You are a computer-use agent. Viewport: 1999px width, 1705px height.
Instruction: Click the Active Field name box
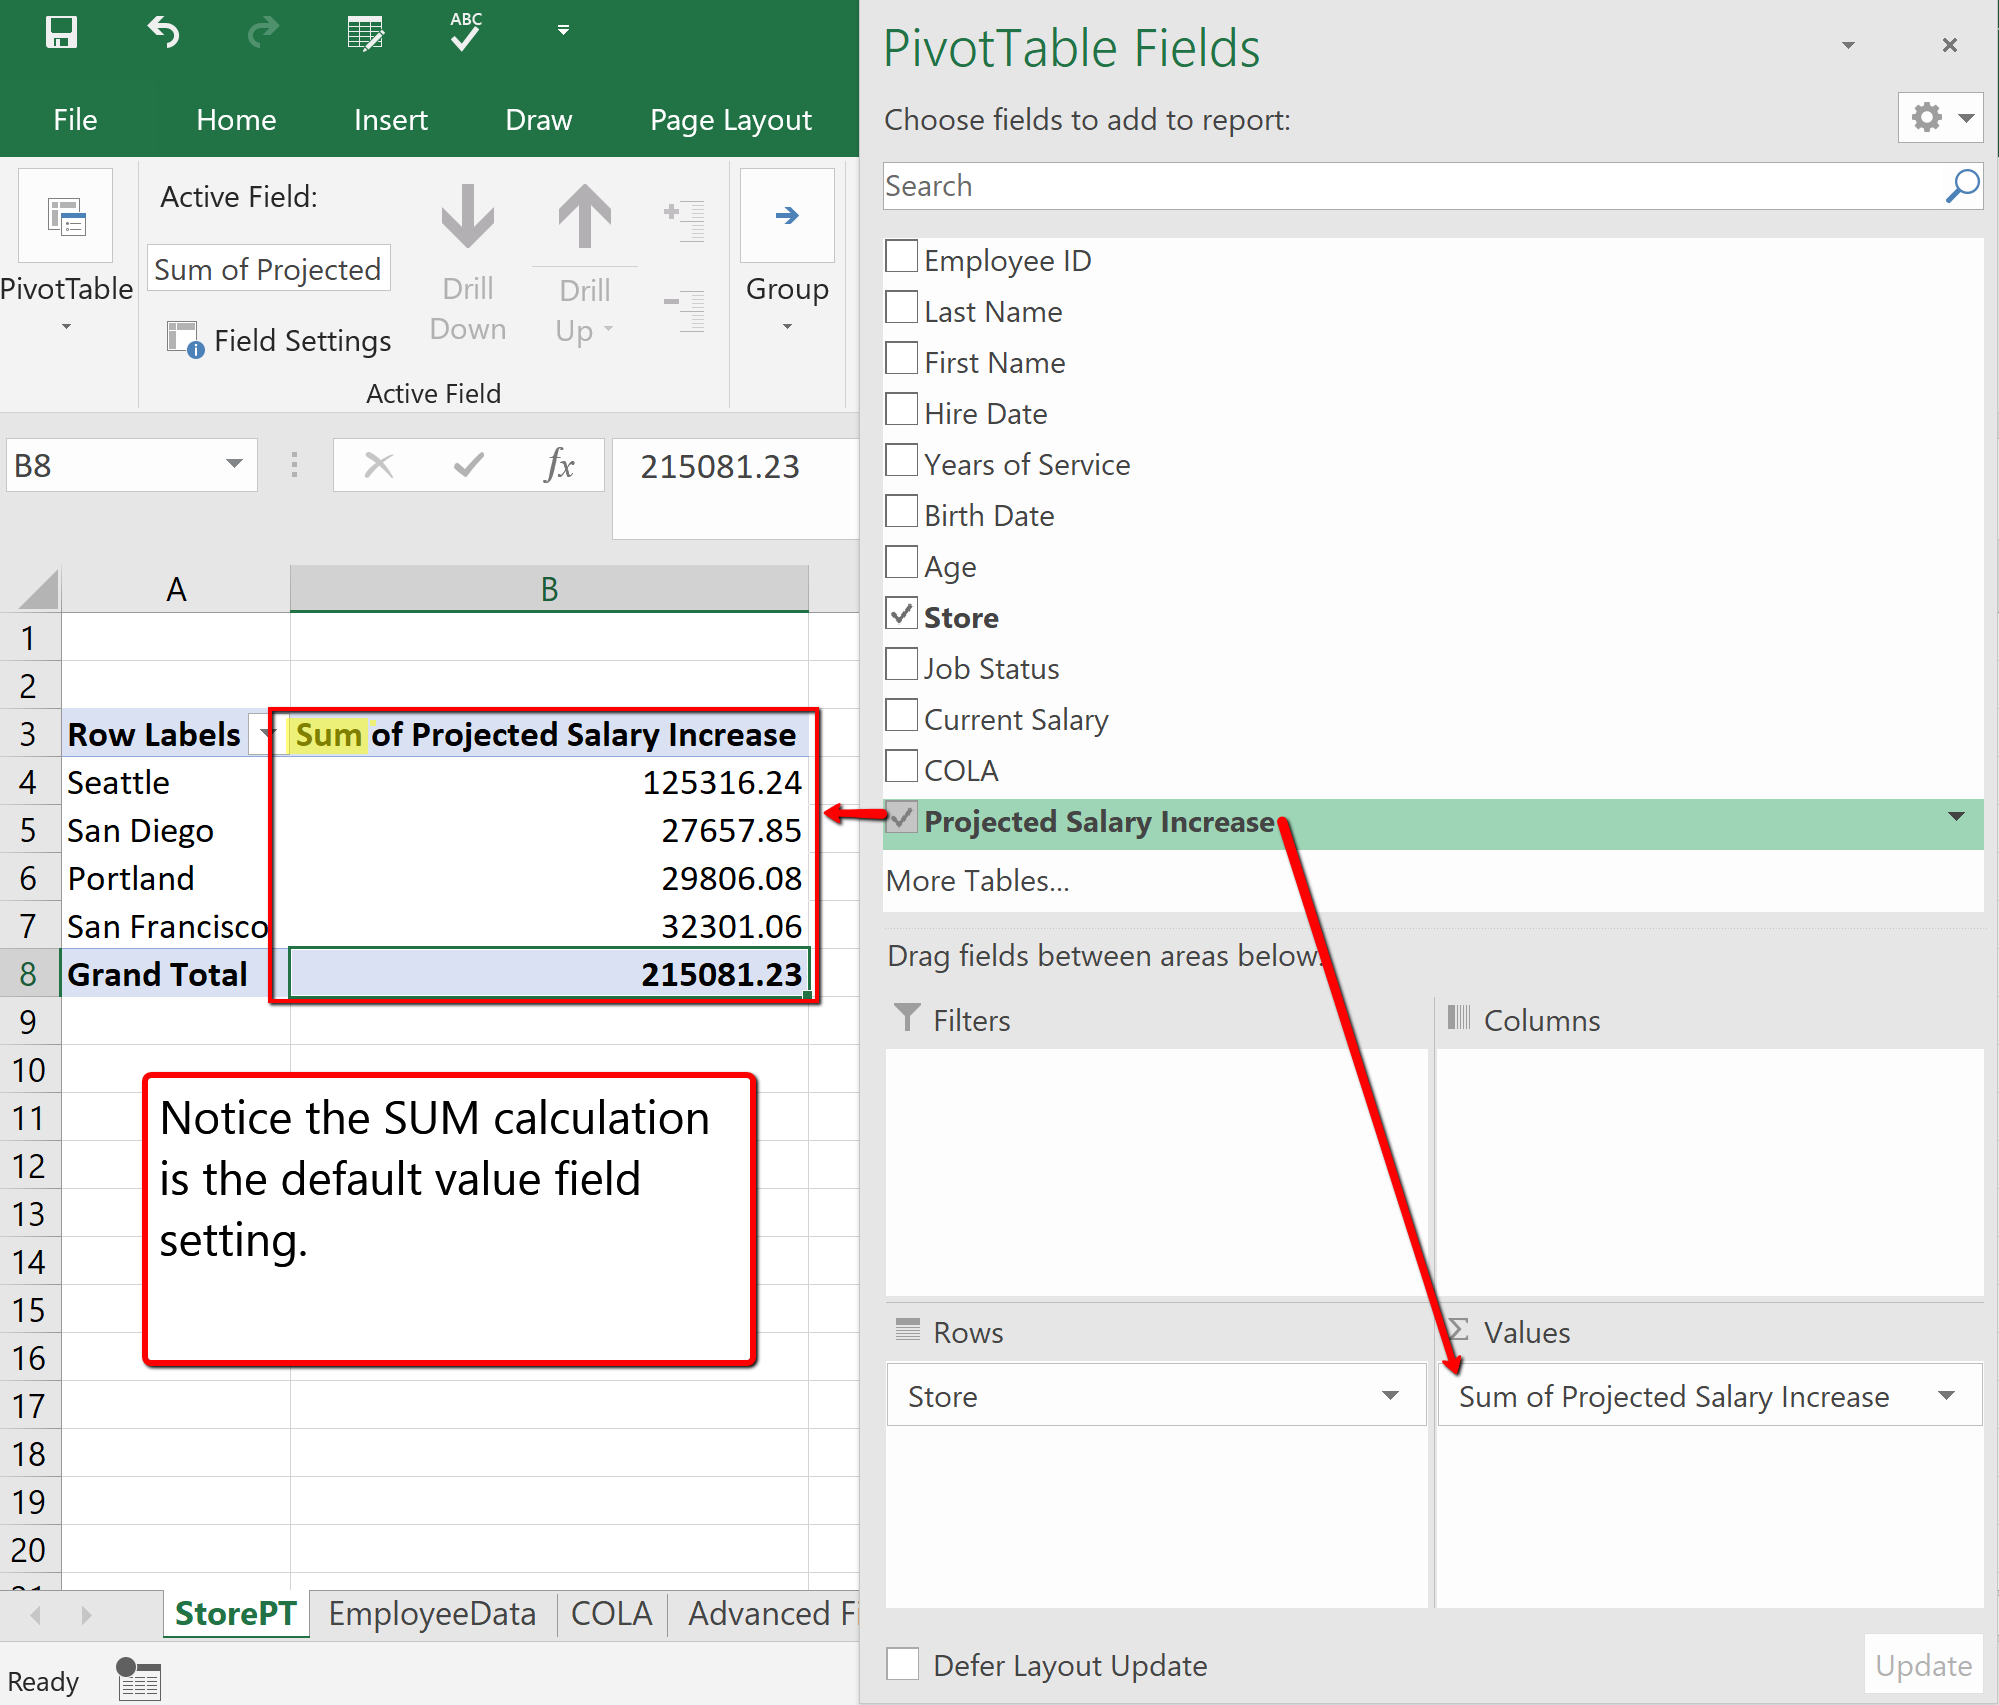pyautogui.click(x=269, y=269)
